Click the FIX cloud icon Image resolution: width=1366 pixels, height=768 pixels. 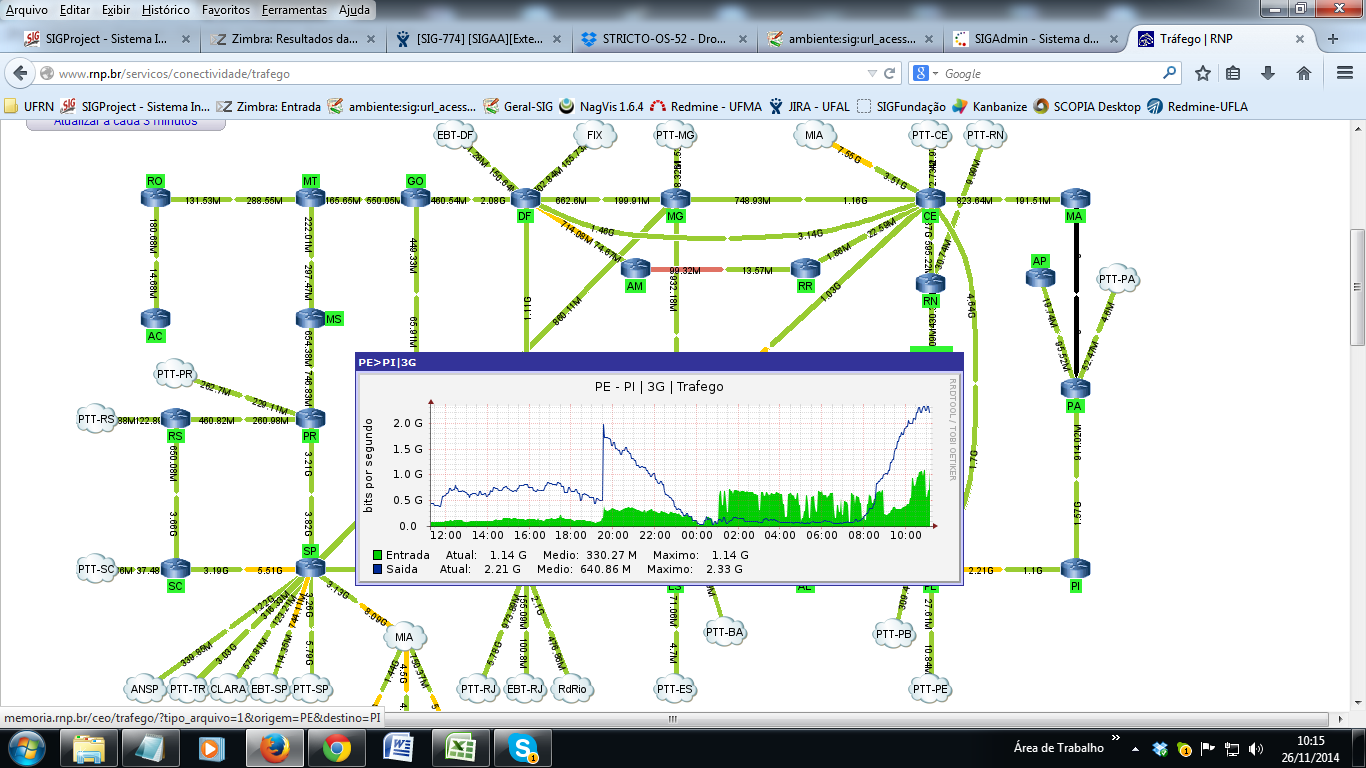(595, 135)
